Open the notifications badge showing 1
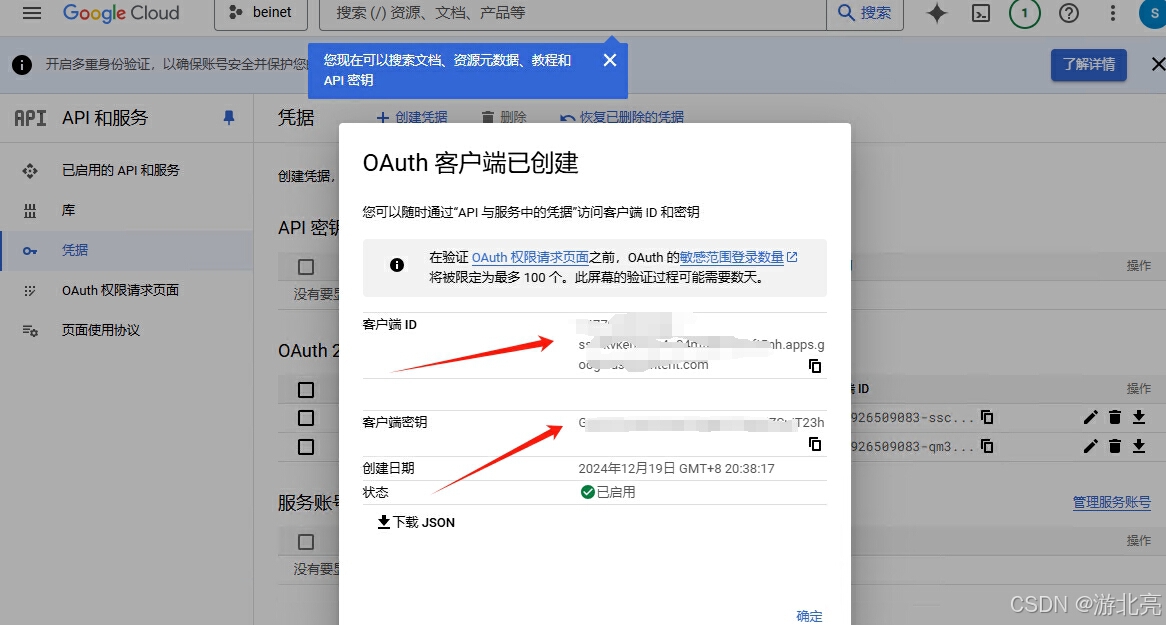The image size is (1166, 625). (1025, 13)
